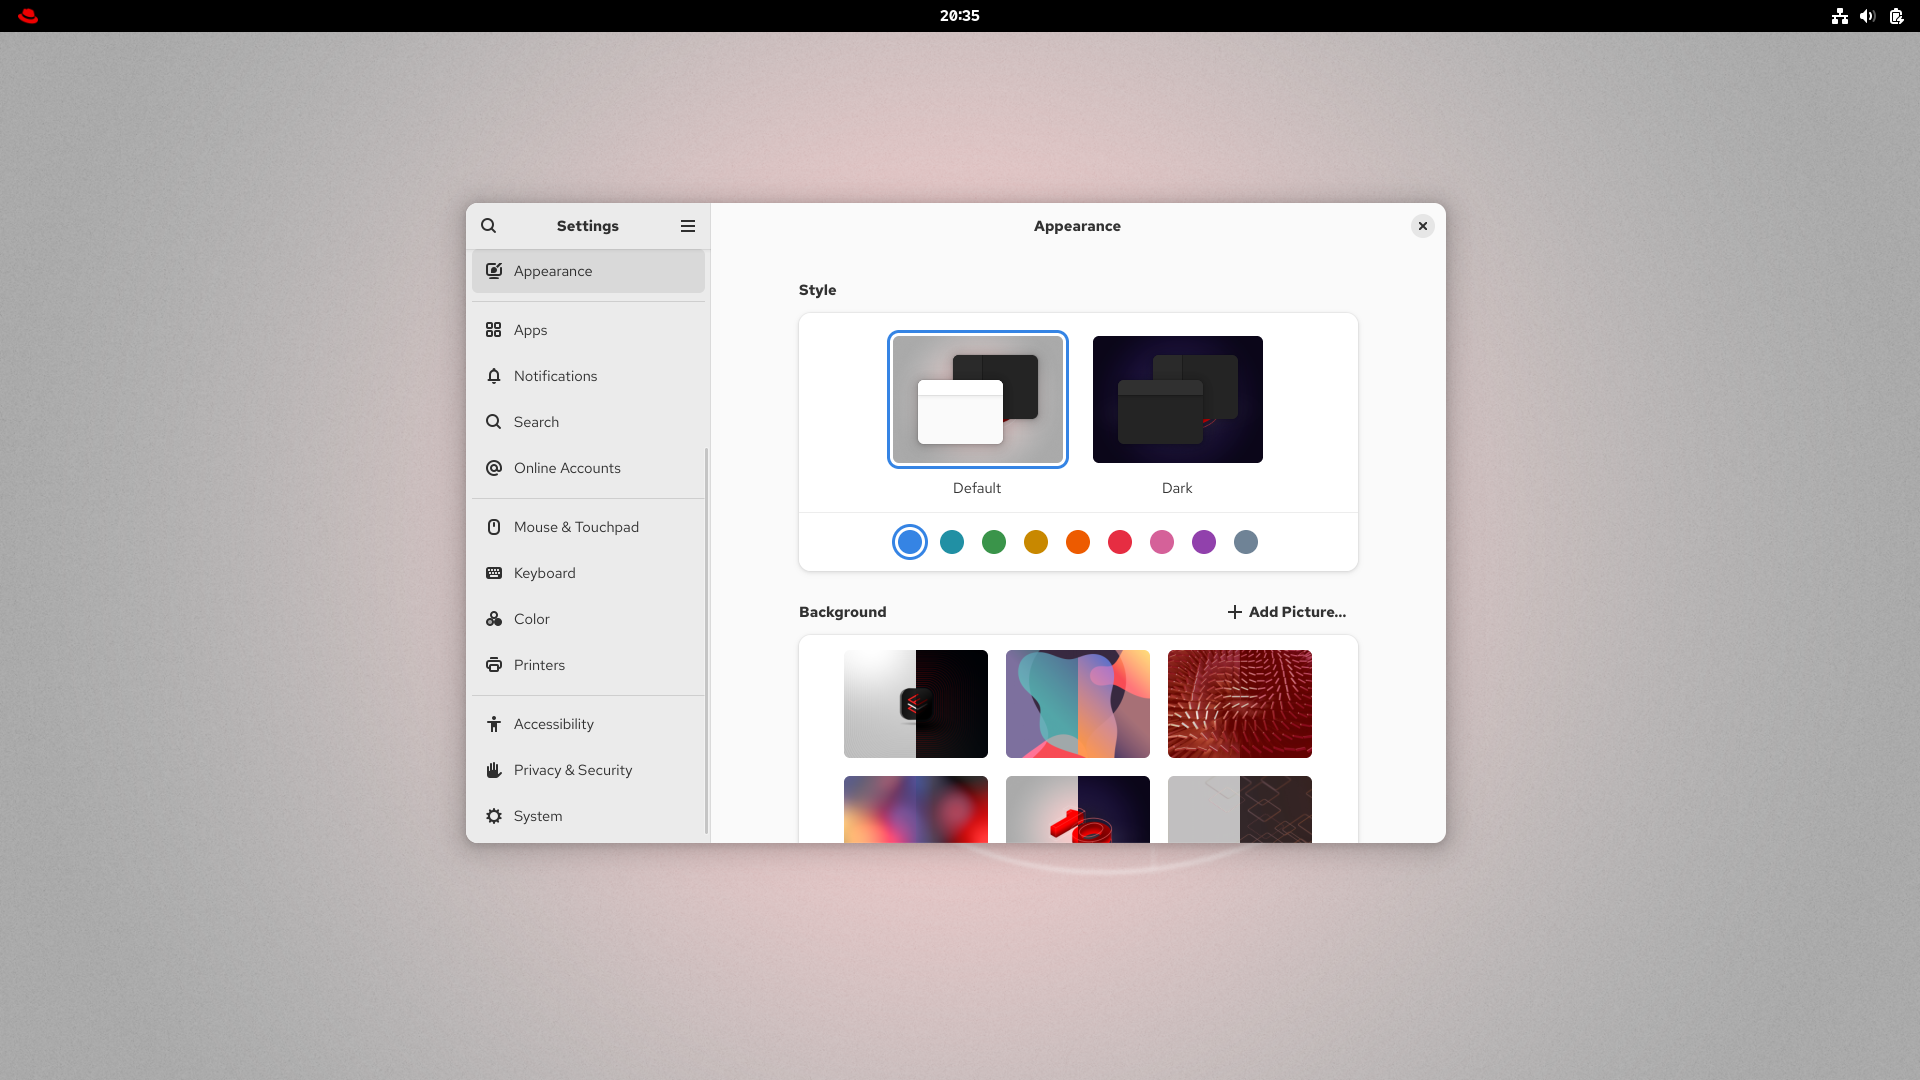Open the Settings hamburger menu
1920x1080 pixels.
(x=688, y=226)
